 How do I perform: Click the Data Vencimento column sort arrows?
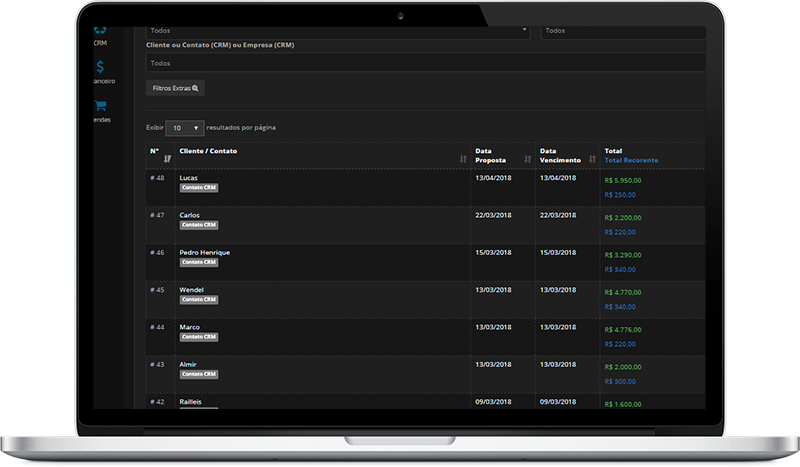coord(590,159)
